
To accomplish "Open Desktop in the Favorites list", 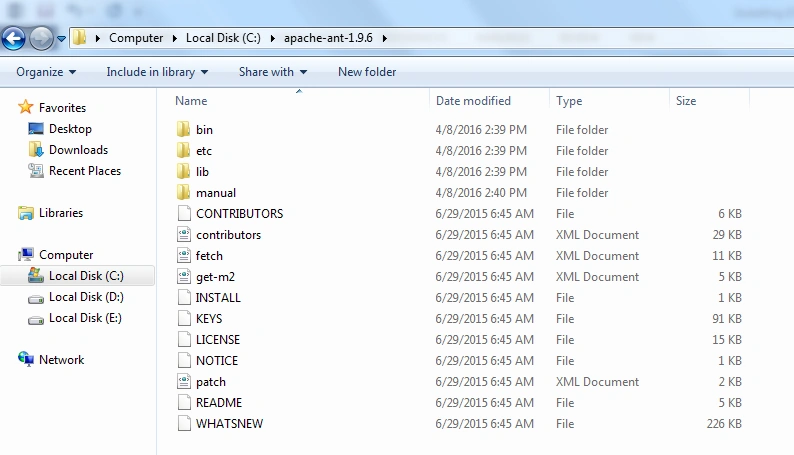I will (70, 129).
